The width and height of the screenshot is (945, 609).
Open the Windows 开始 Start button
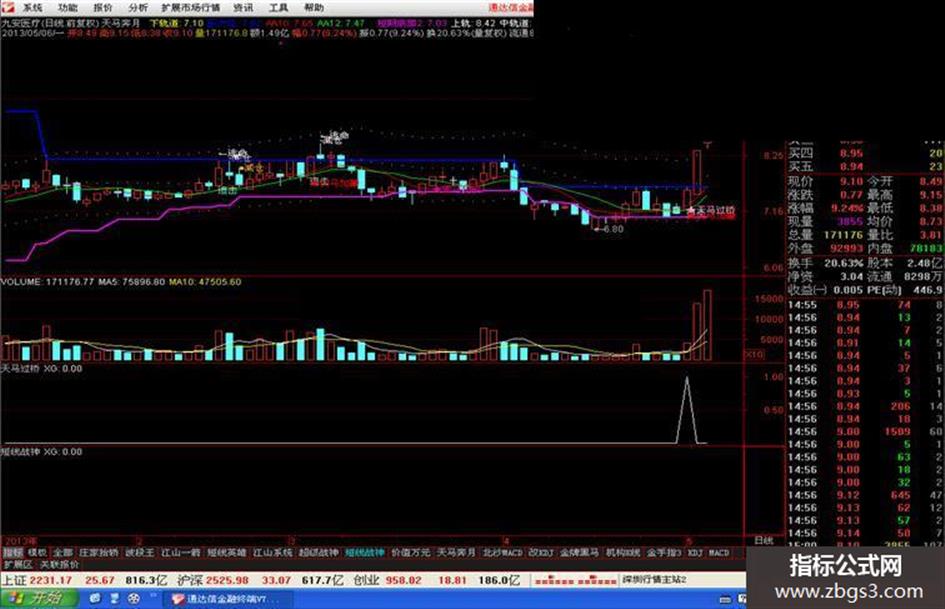(39, 599)
